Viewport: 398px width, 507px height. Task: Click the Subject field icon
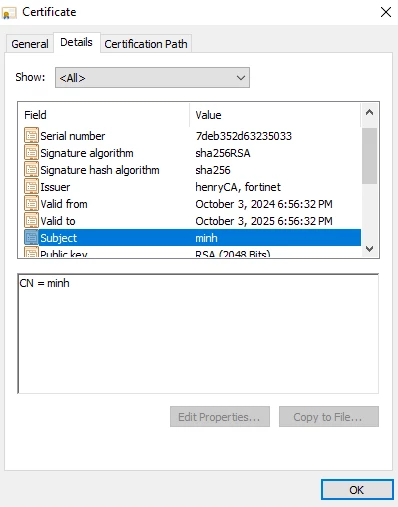31,238
